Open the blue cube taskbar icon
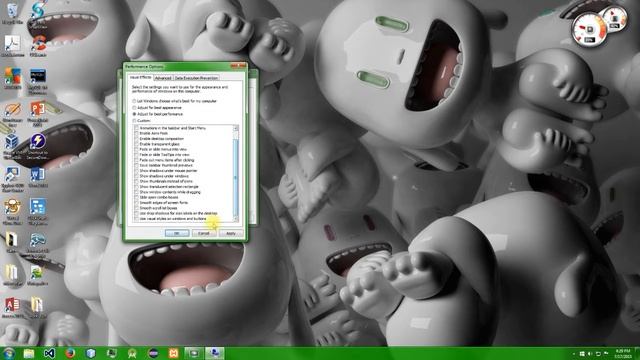This screenshot has height=360, width=640. tap(91, 353)
